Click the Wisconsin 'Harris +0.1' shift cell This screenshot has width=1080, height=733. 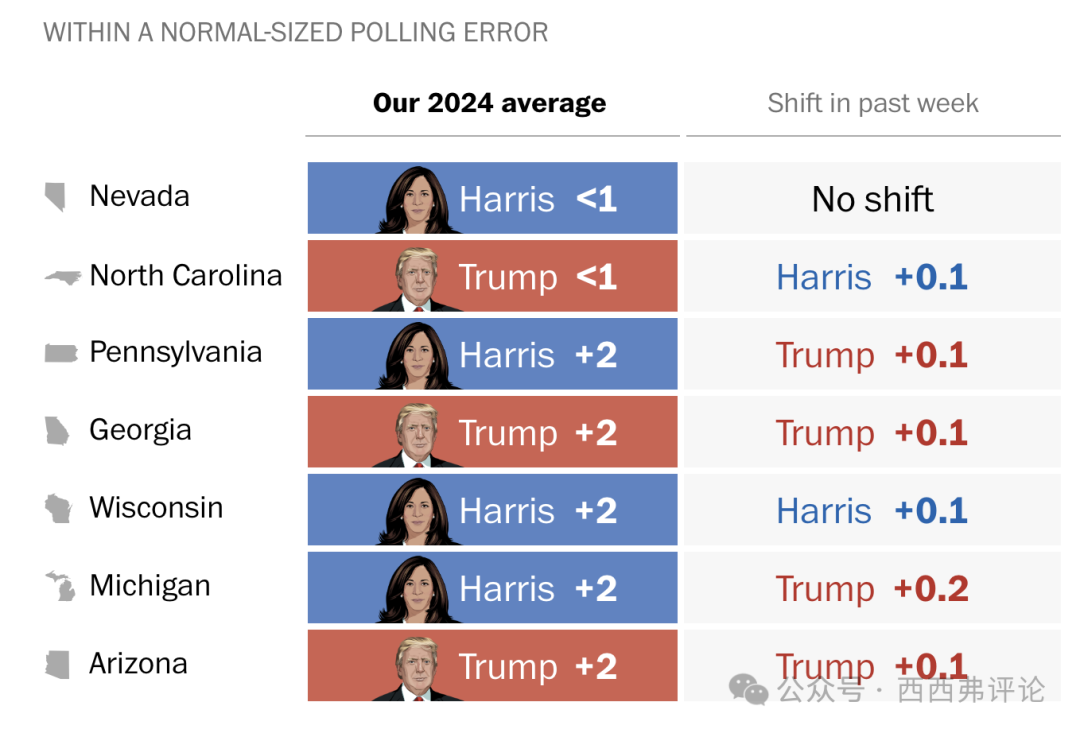[872, 511]
